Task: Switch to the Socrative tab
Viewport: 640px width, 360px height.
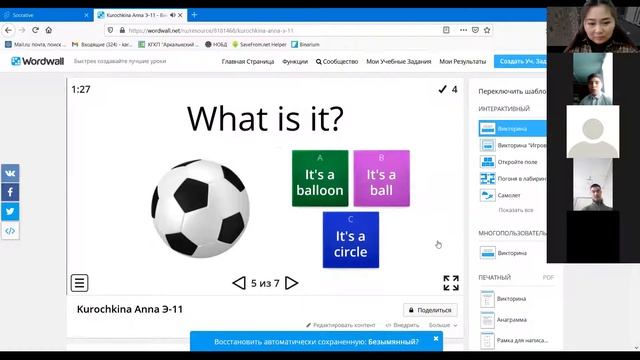Action: click(46, 15)
